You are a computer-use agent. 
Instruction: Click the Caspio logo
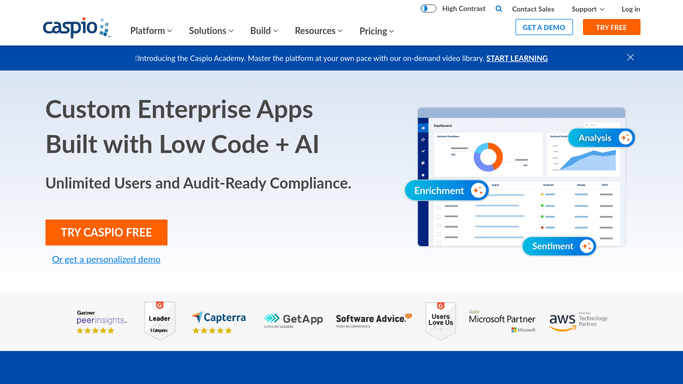(x=77, y=27)
